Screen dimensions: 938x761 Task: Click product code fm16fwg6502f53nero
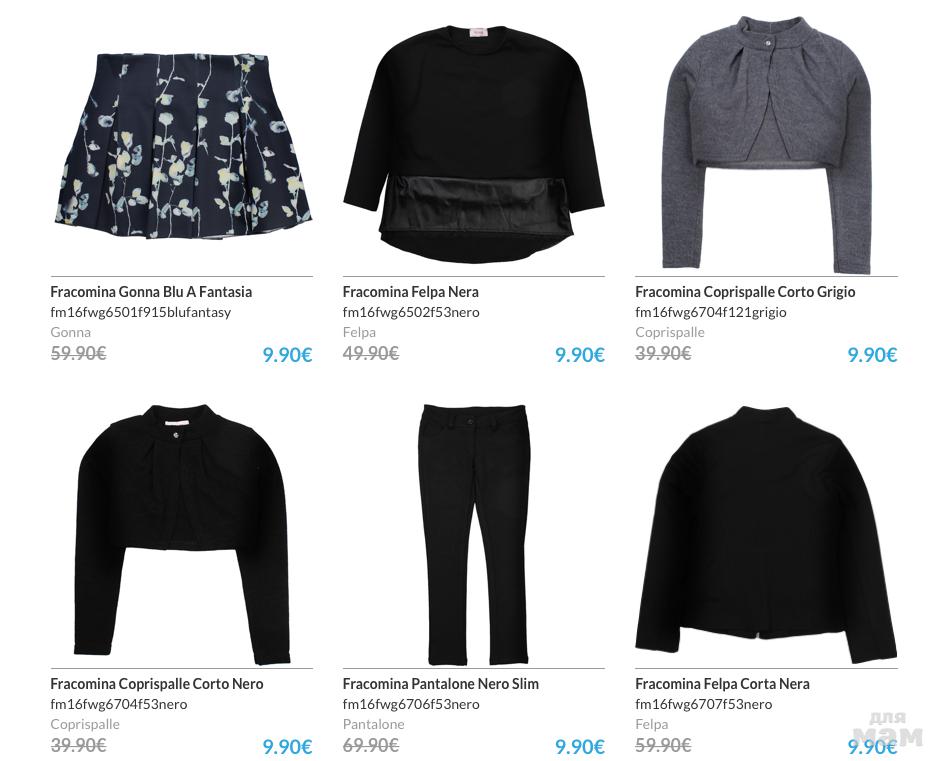pos(411,312)
